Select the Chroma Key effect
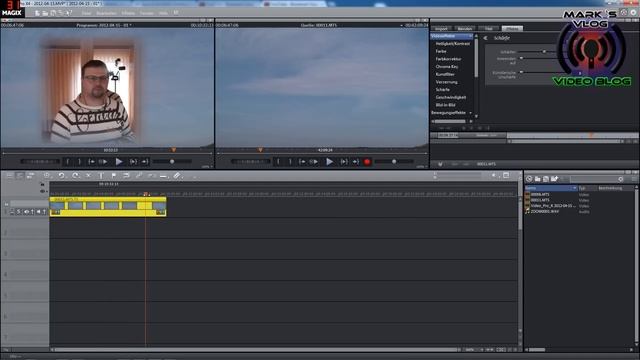The width and height of the screenshot is (640, 360). 447,67
